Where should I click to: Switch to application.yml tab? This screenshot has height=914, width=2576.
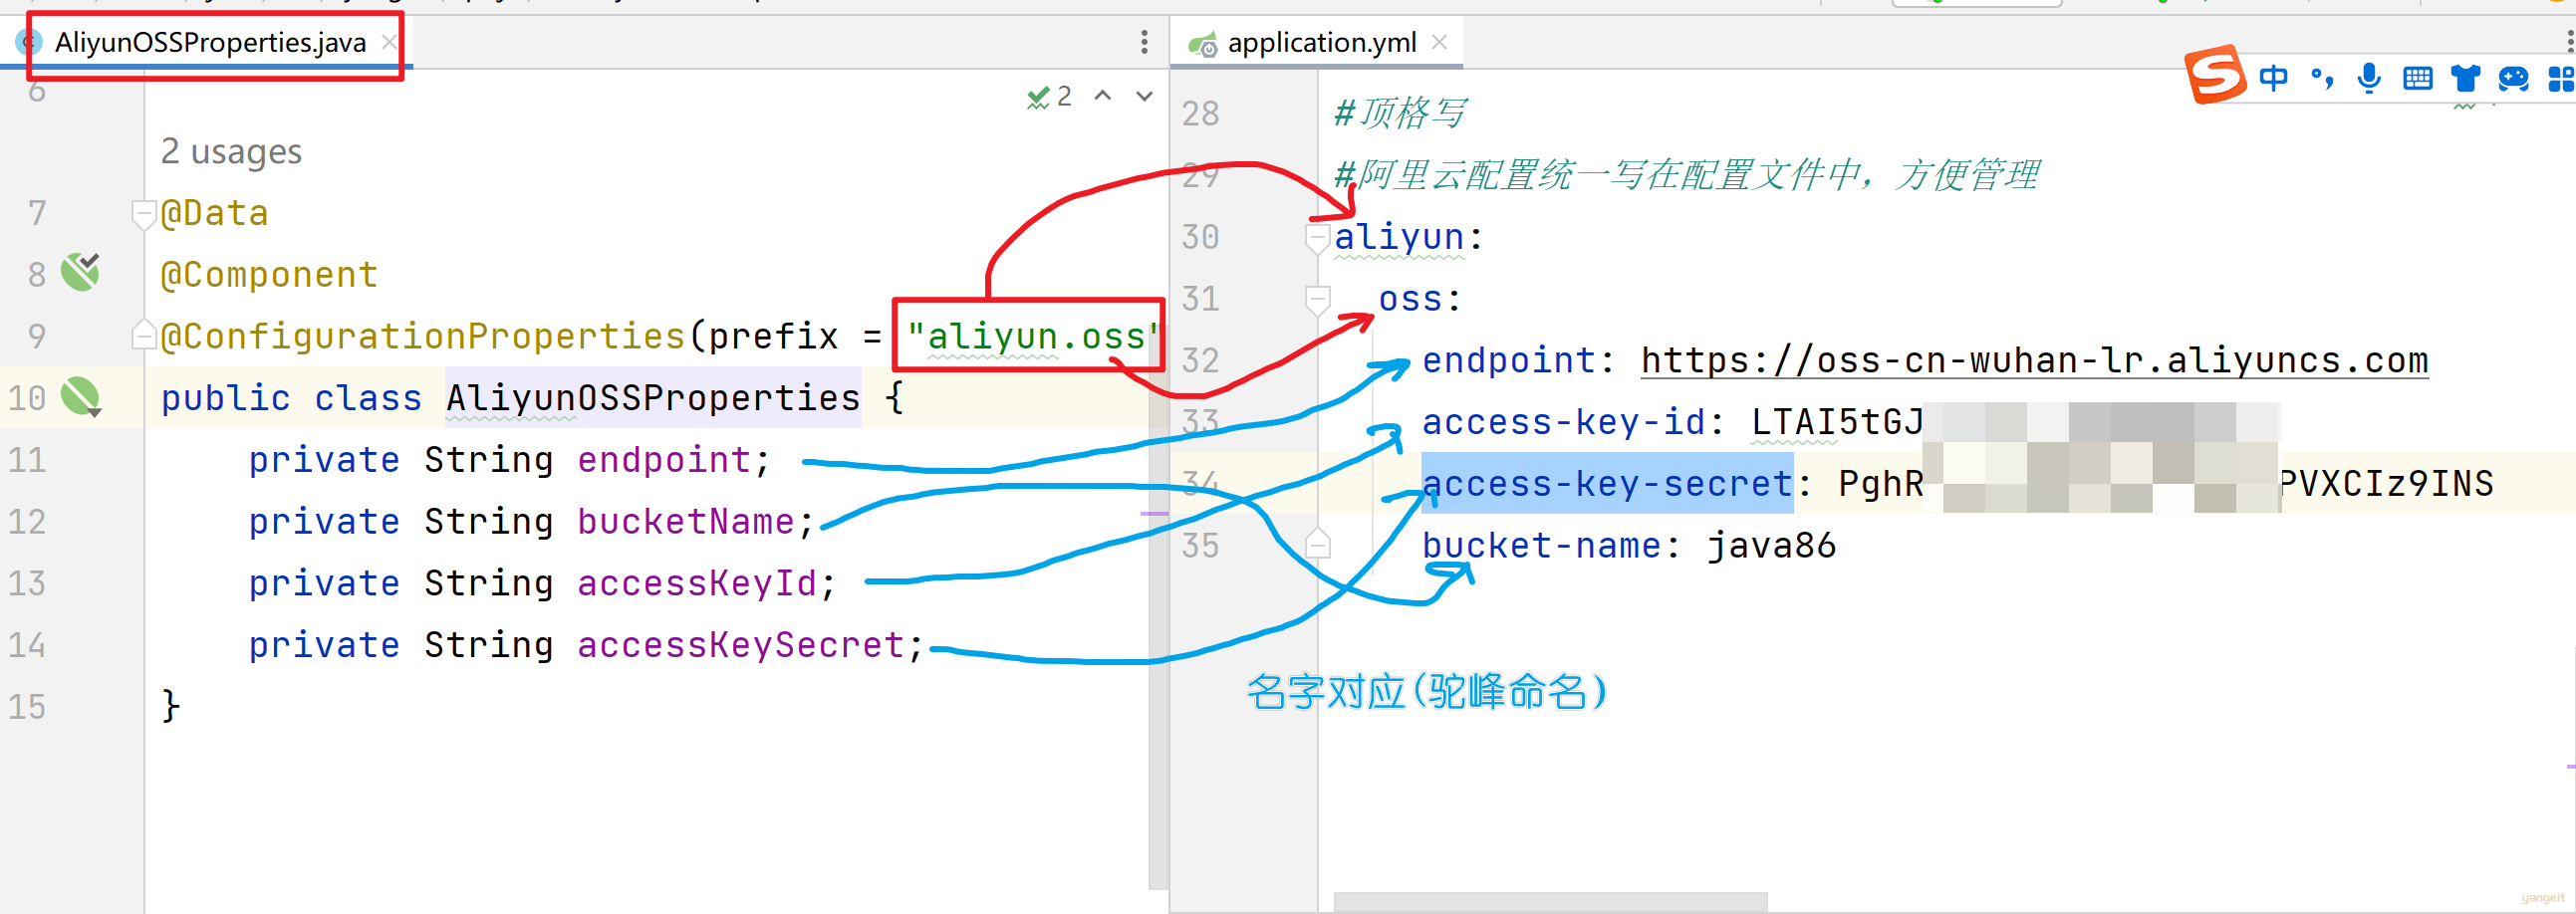tap(1321, 43)
